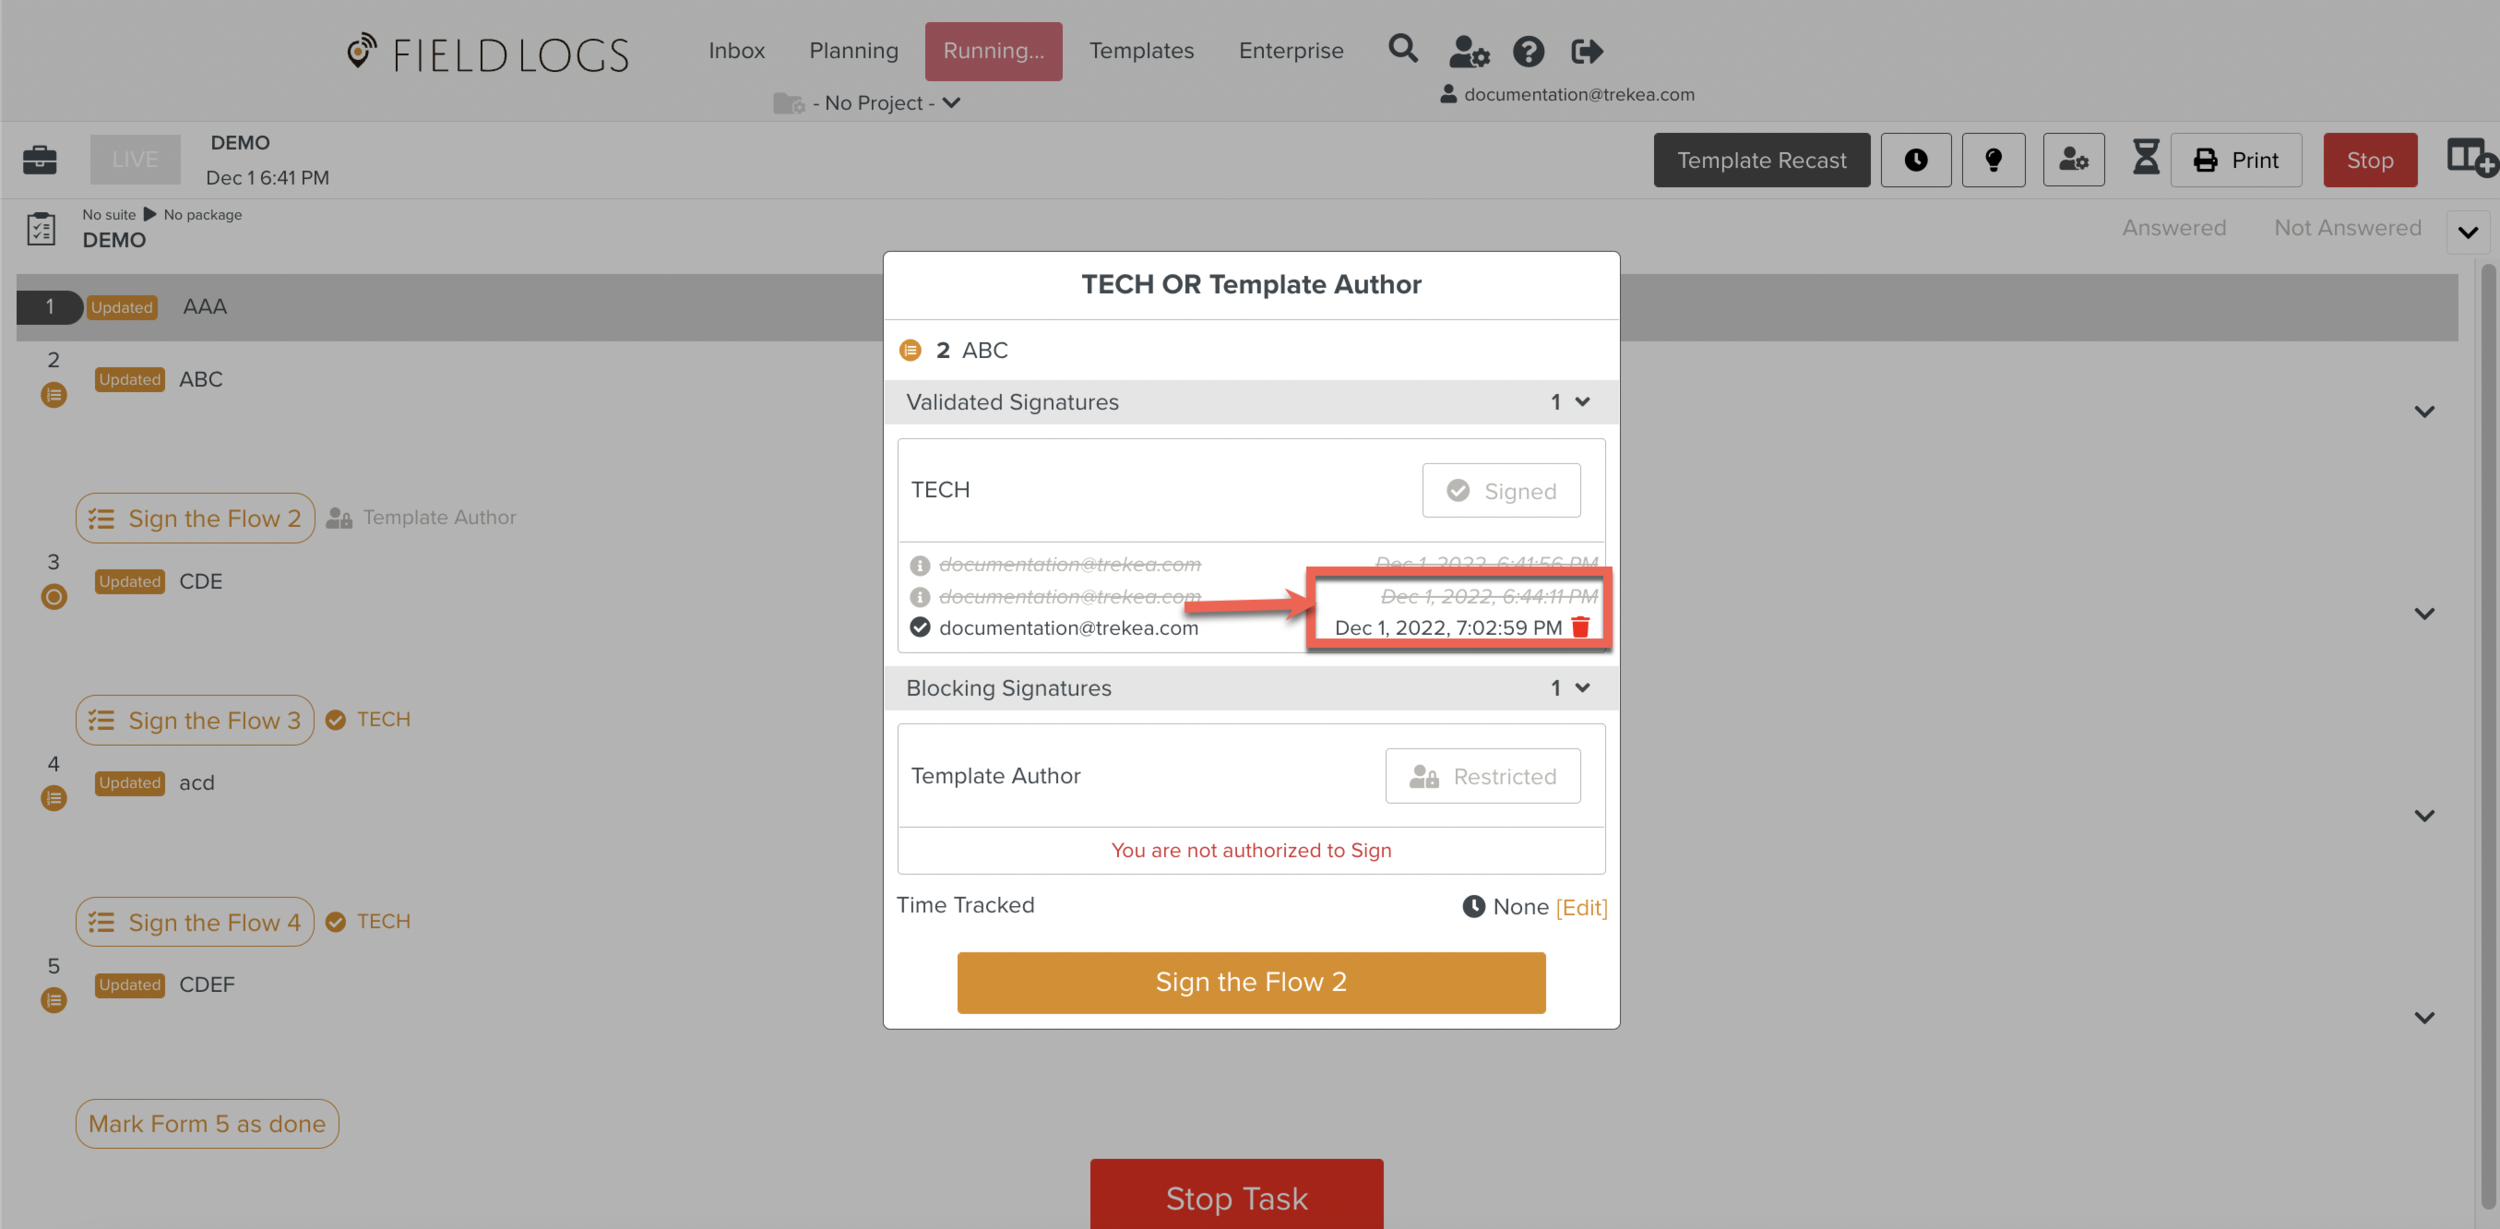Select the Not Answered filter
2500x1229 pixels.
point(2347,228)
